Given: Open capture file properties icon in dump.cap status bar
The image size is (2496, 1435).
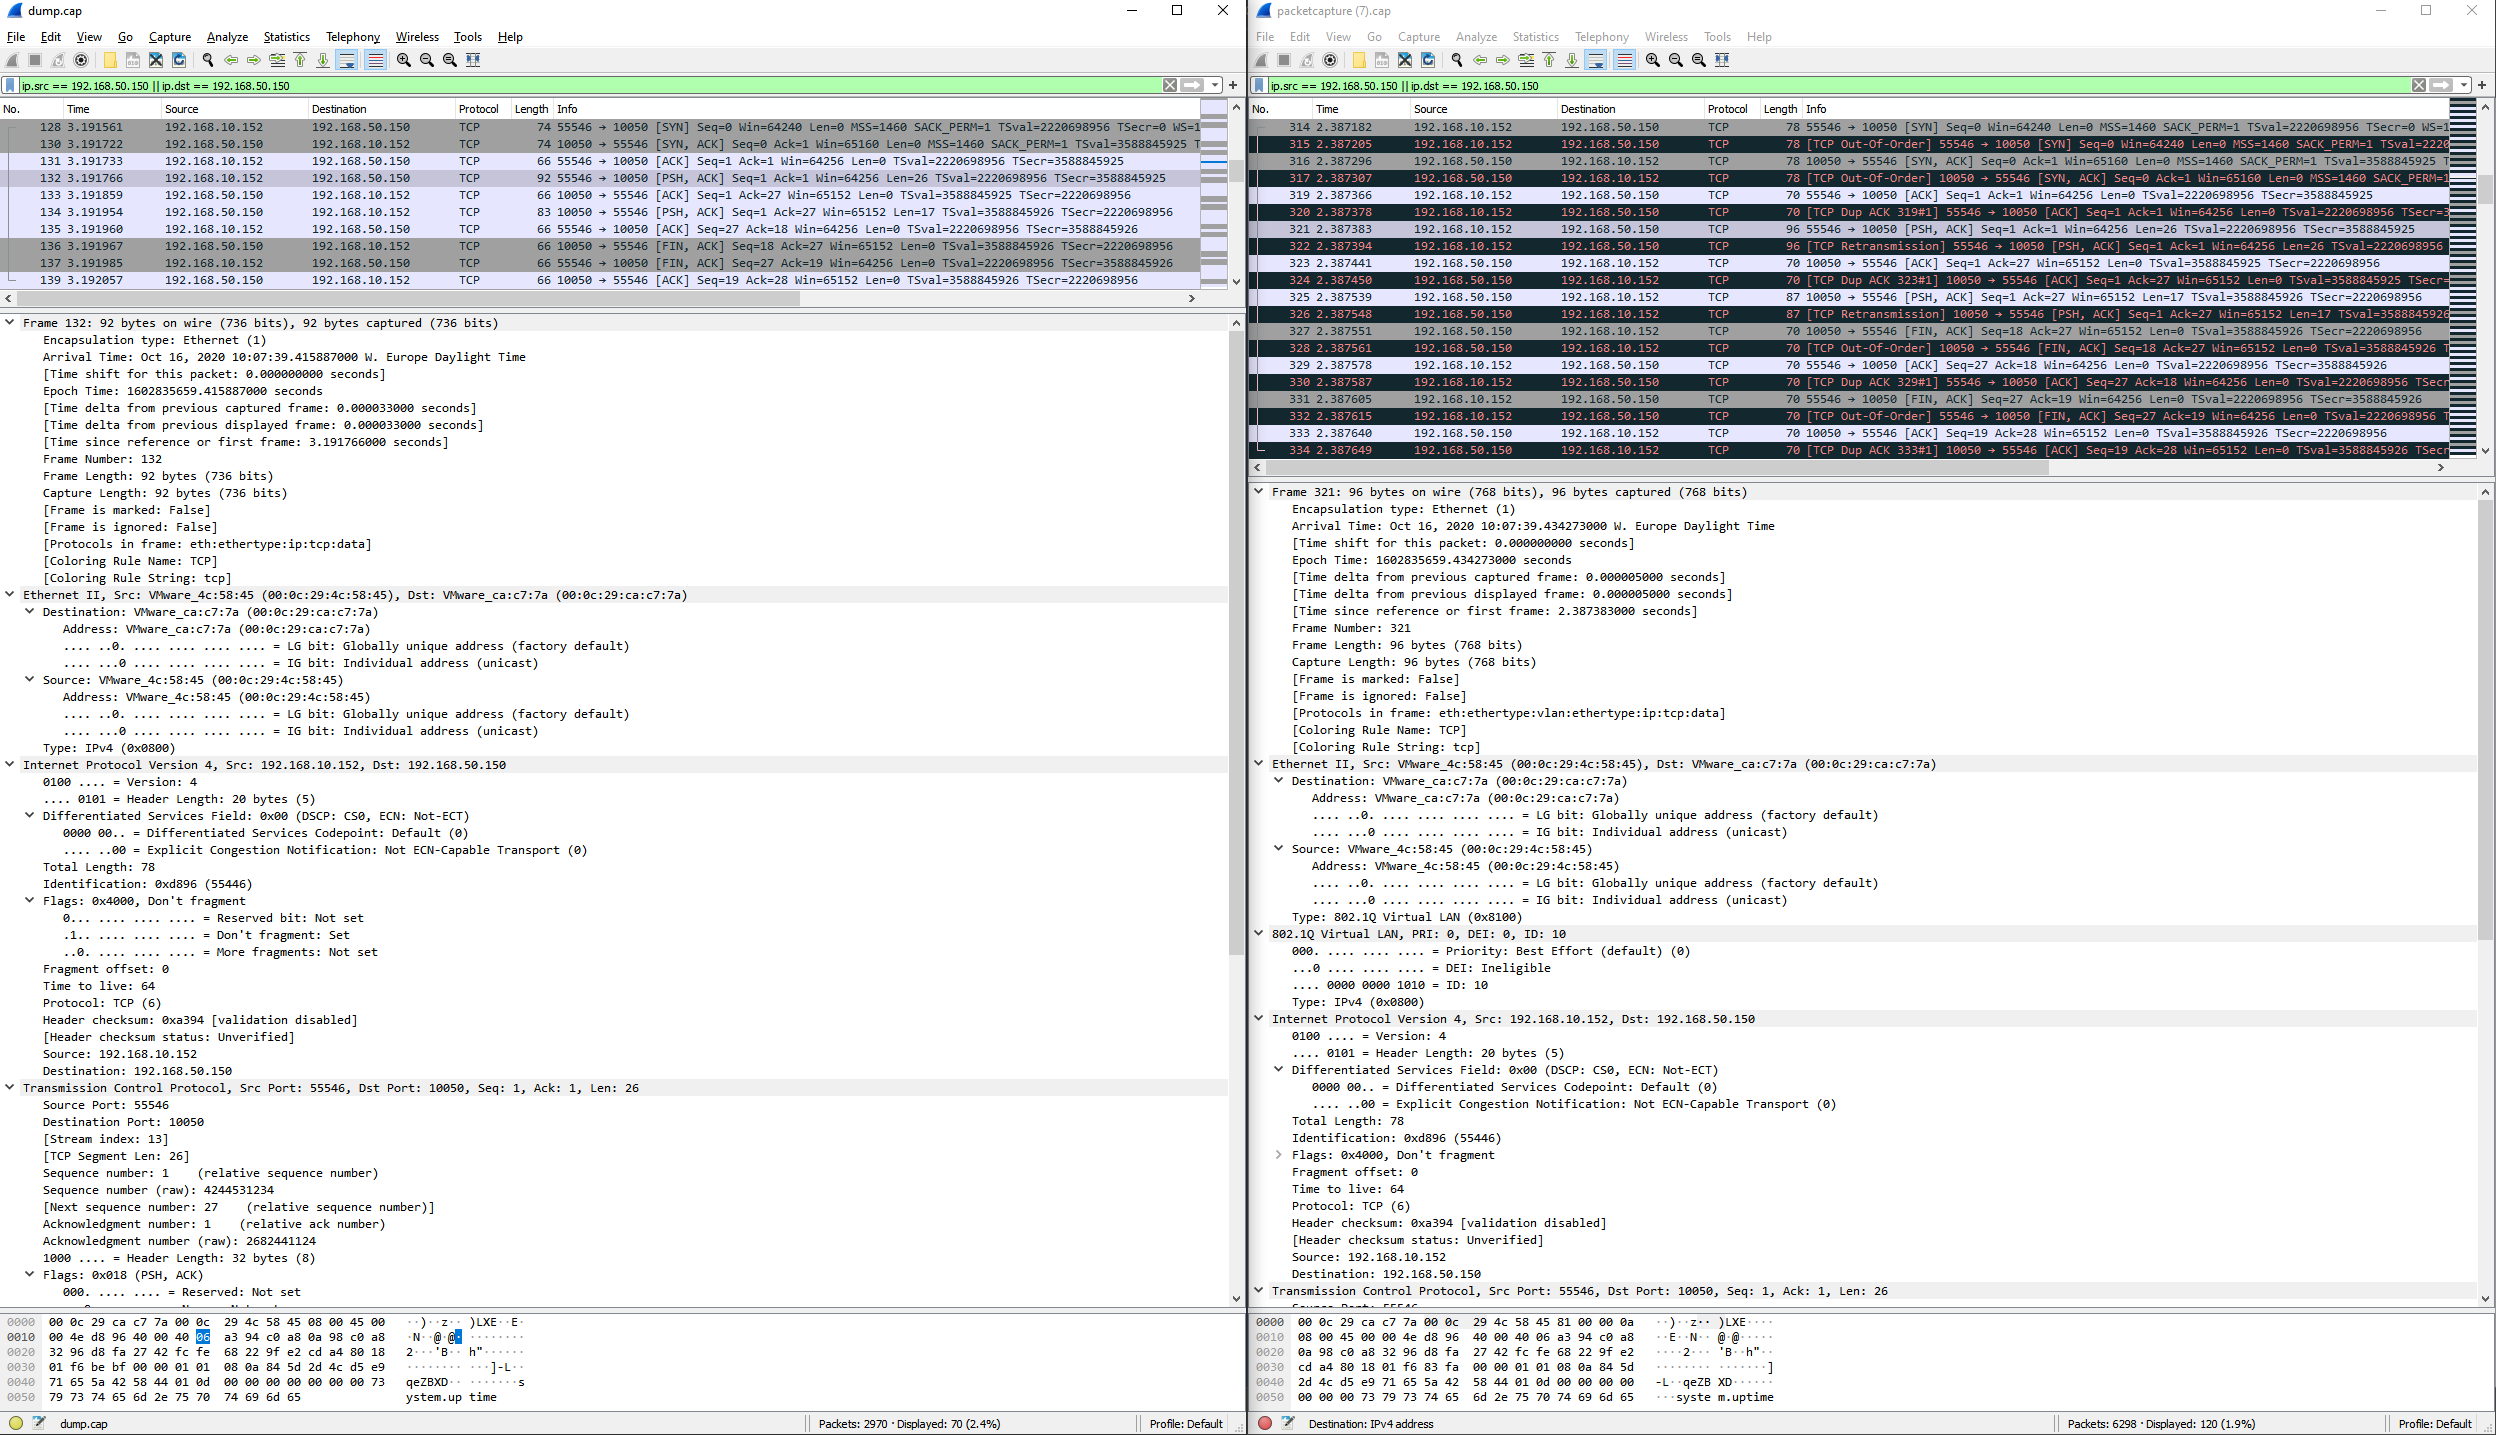Looking at the screenshot, I should point(39,1423).
